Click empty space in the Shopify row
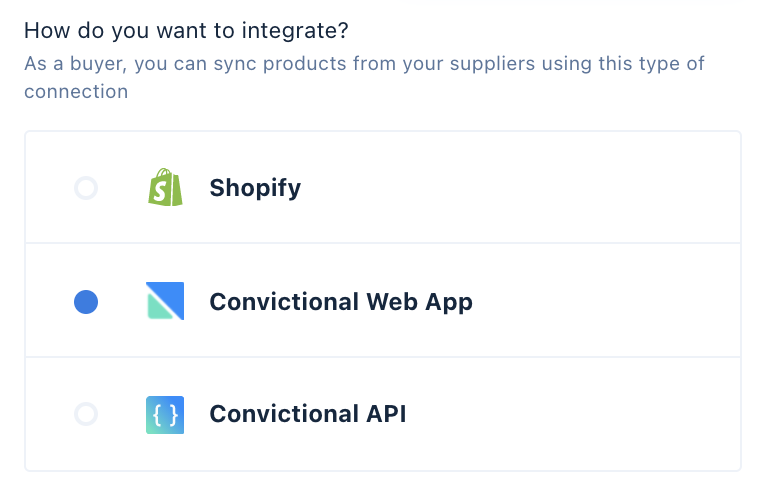The height and width of the screenshot is (496, 770). pos(521,188)
